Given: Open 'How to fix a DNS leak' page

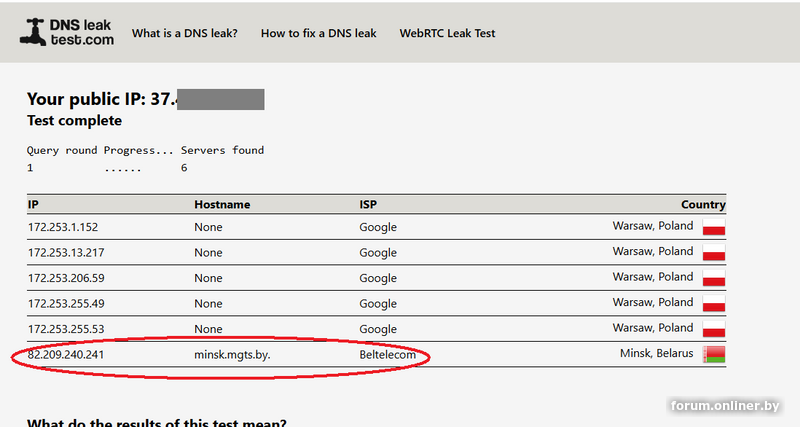Looking at the screenshot, I should 318,33.
